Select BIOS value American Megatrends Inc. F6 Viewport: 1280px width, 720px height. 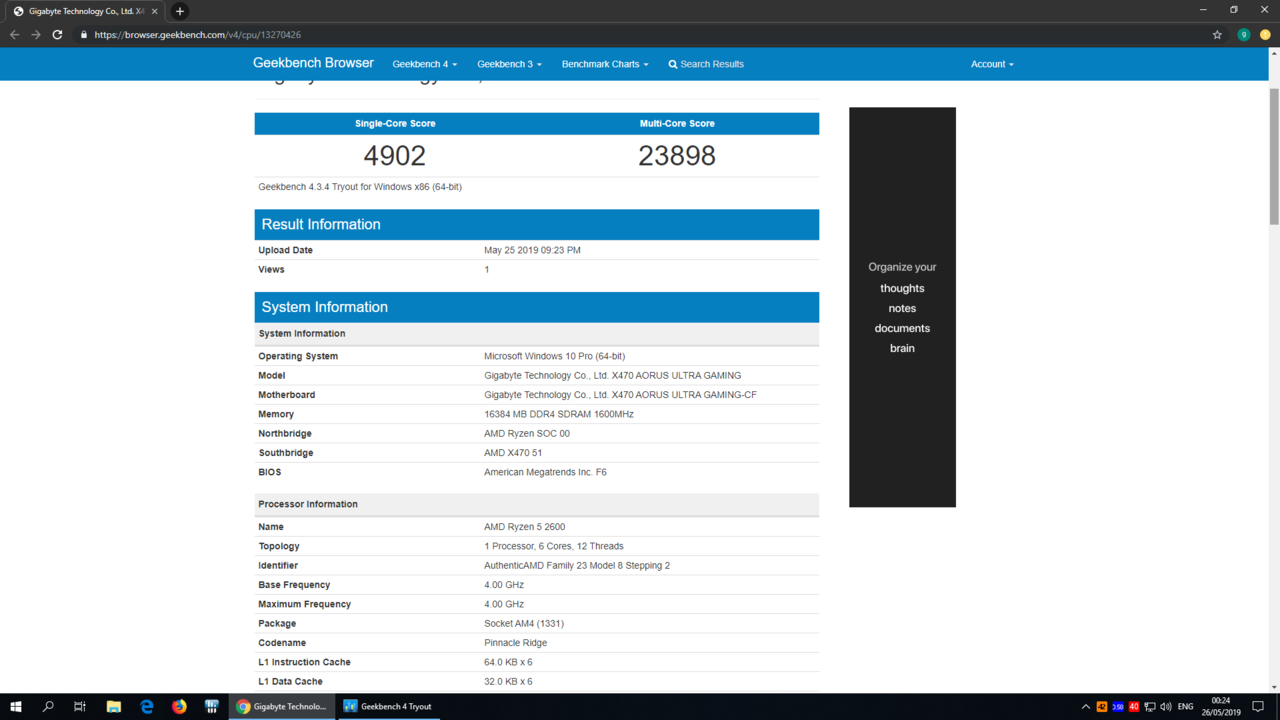coord(545,472)
